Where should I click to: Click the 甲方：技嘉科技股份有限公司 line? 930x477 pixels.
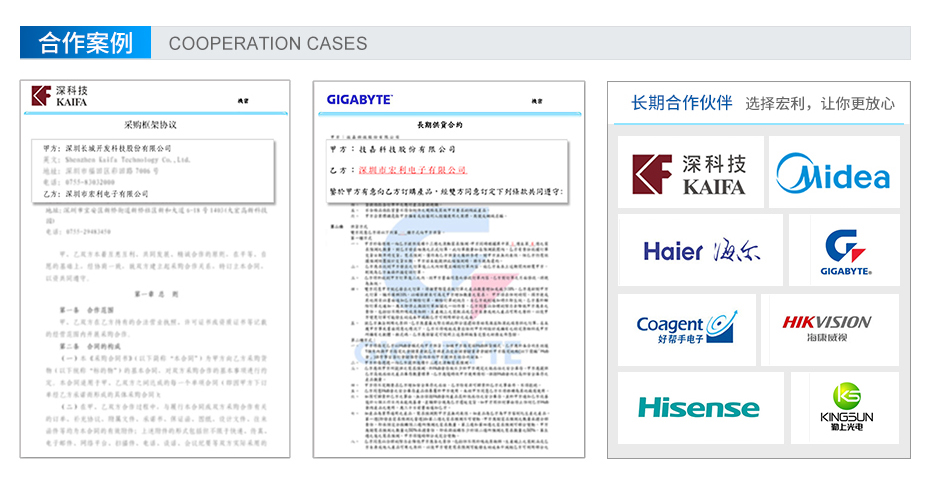[393, 150]
